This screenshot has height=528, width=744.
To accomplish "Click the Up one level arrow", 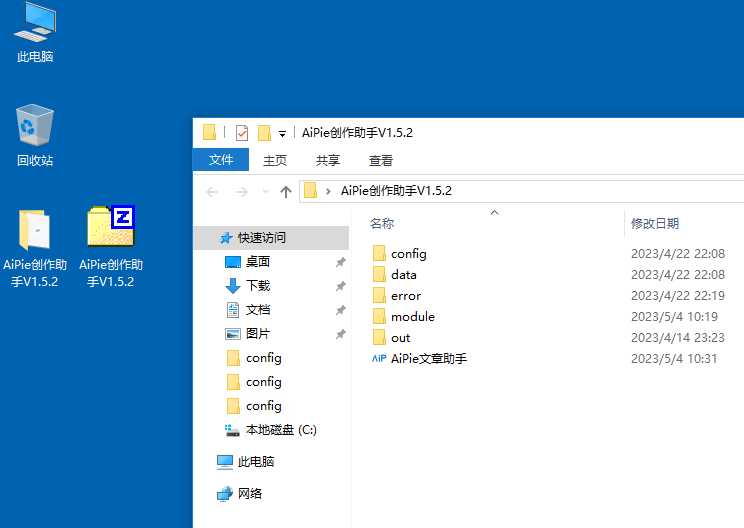I will tap(286, 192).
